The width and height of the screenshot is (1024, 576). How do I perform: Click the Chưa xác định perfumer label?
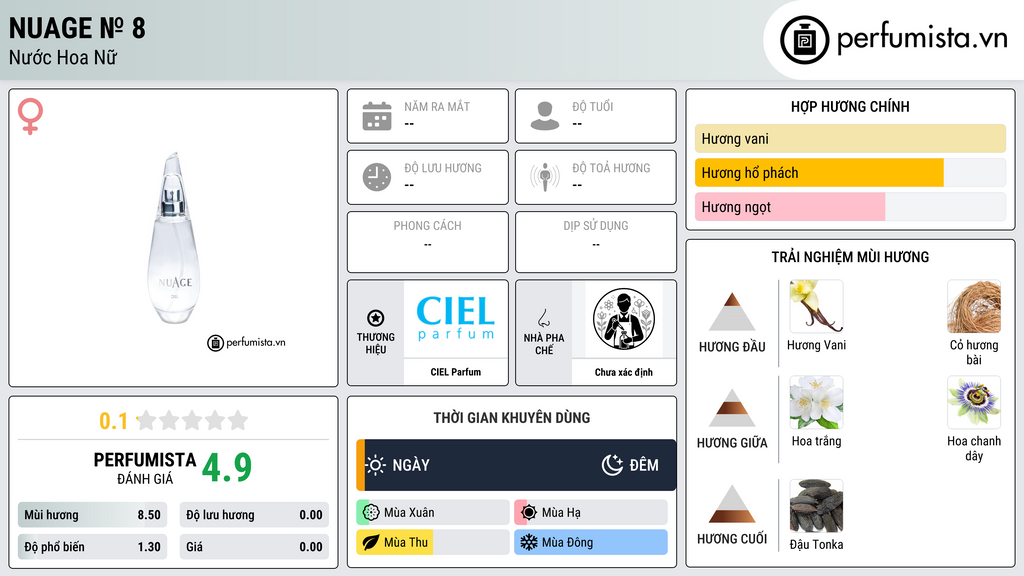[624, 372]
